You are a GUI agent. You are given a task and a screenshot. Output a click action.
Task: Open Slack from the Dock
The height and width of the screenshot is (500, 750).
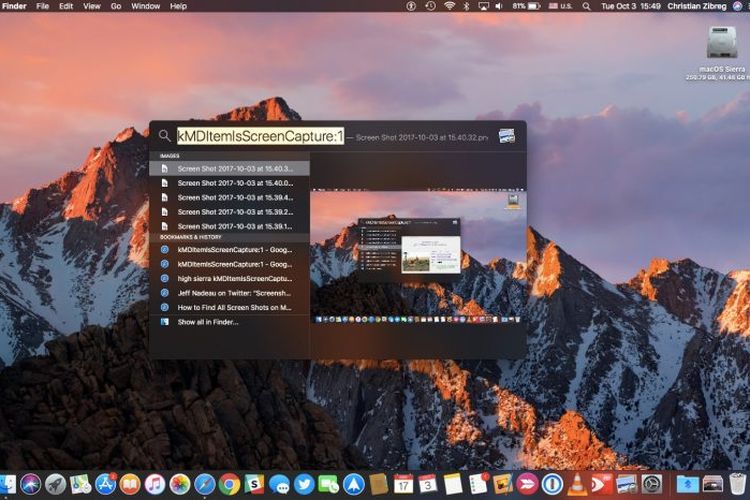click(x=254, y=485)
